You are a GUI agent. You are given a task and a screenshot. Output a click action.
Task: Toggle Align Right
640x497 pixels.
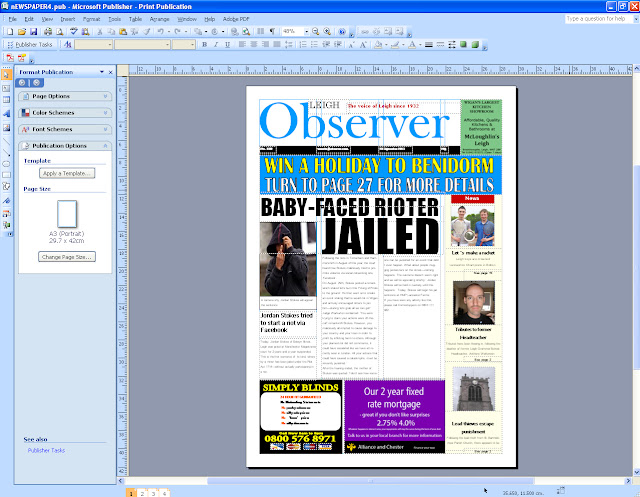[x=265, y=45]
